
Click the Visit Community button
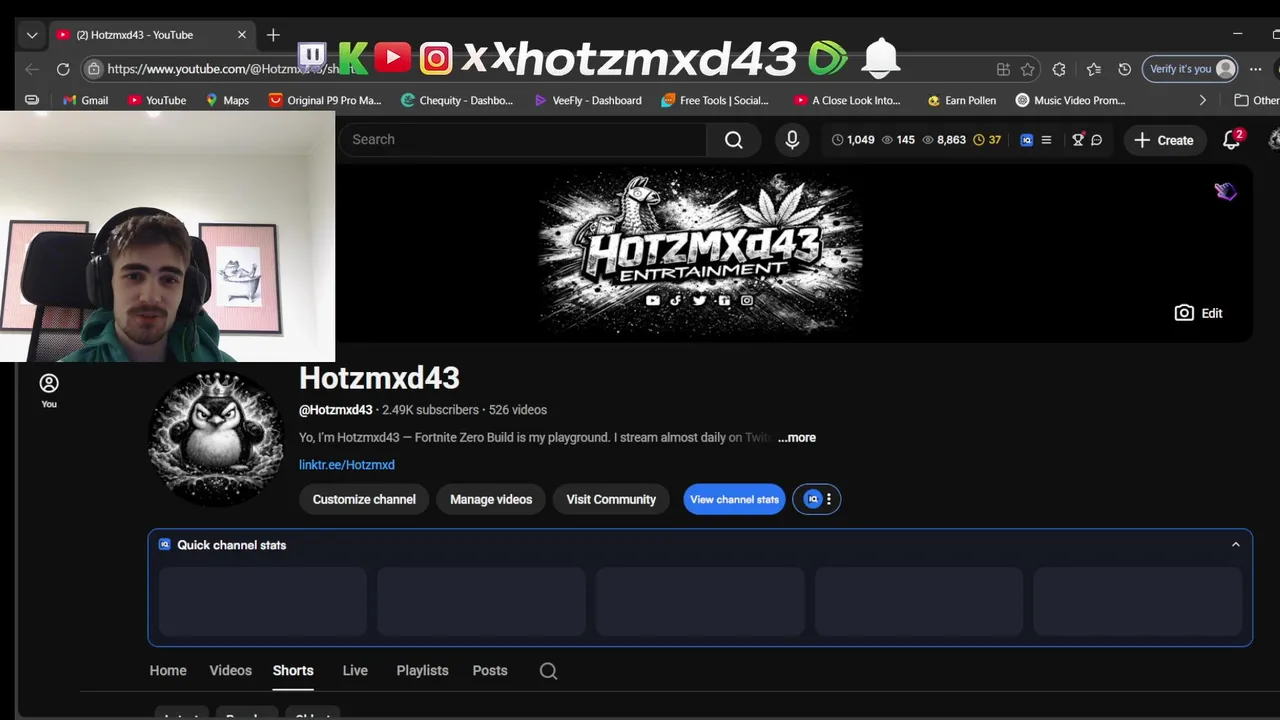(x=611, y=499)
